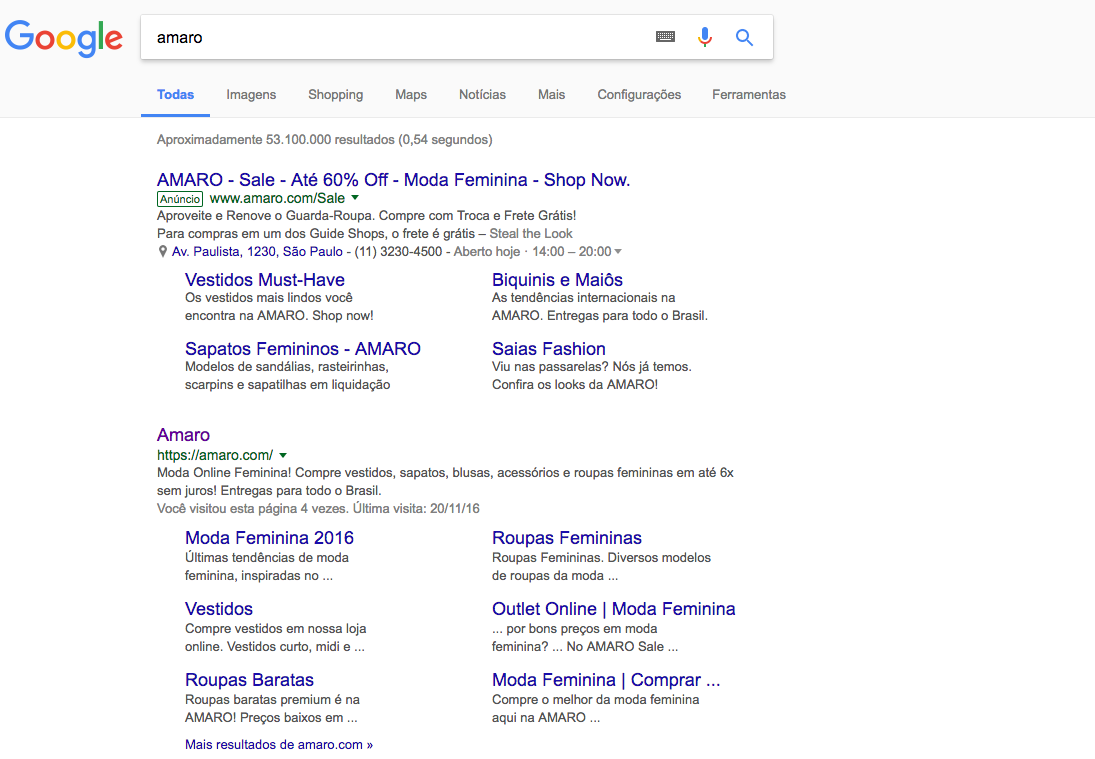Viewport: 1095px width, 759px height.
Task: Select the Todas tab
Action: pyautogui.click(x=175, y=94)
